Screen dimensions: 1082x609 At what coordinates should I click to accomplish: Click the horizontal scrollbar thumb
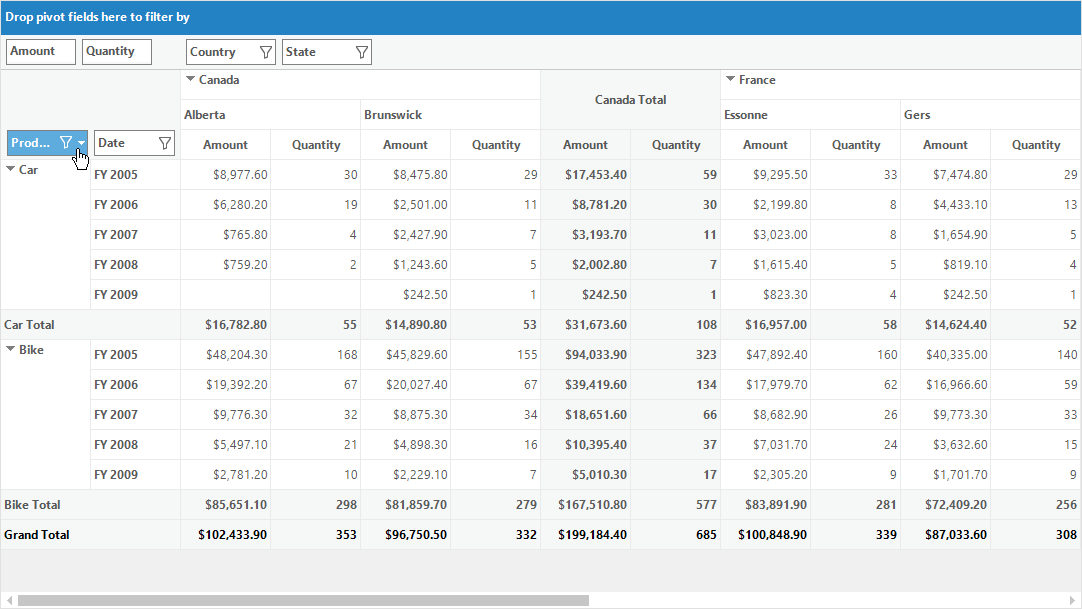point(303,601)
